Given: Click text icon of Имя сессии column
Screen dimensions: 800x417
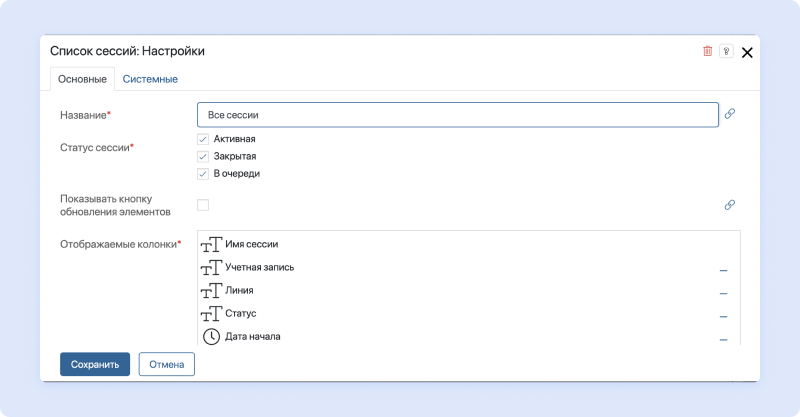Looking at the screenshot, I should [x=211, y=244].
